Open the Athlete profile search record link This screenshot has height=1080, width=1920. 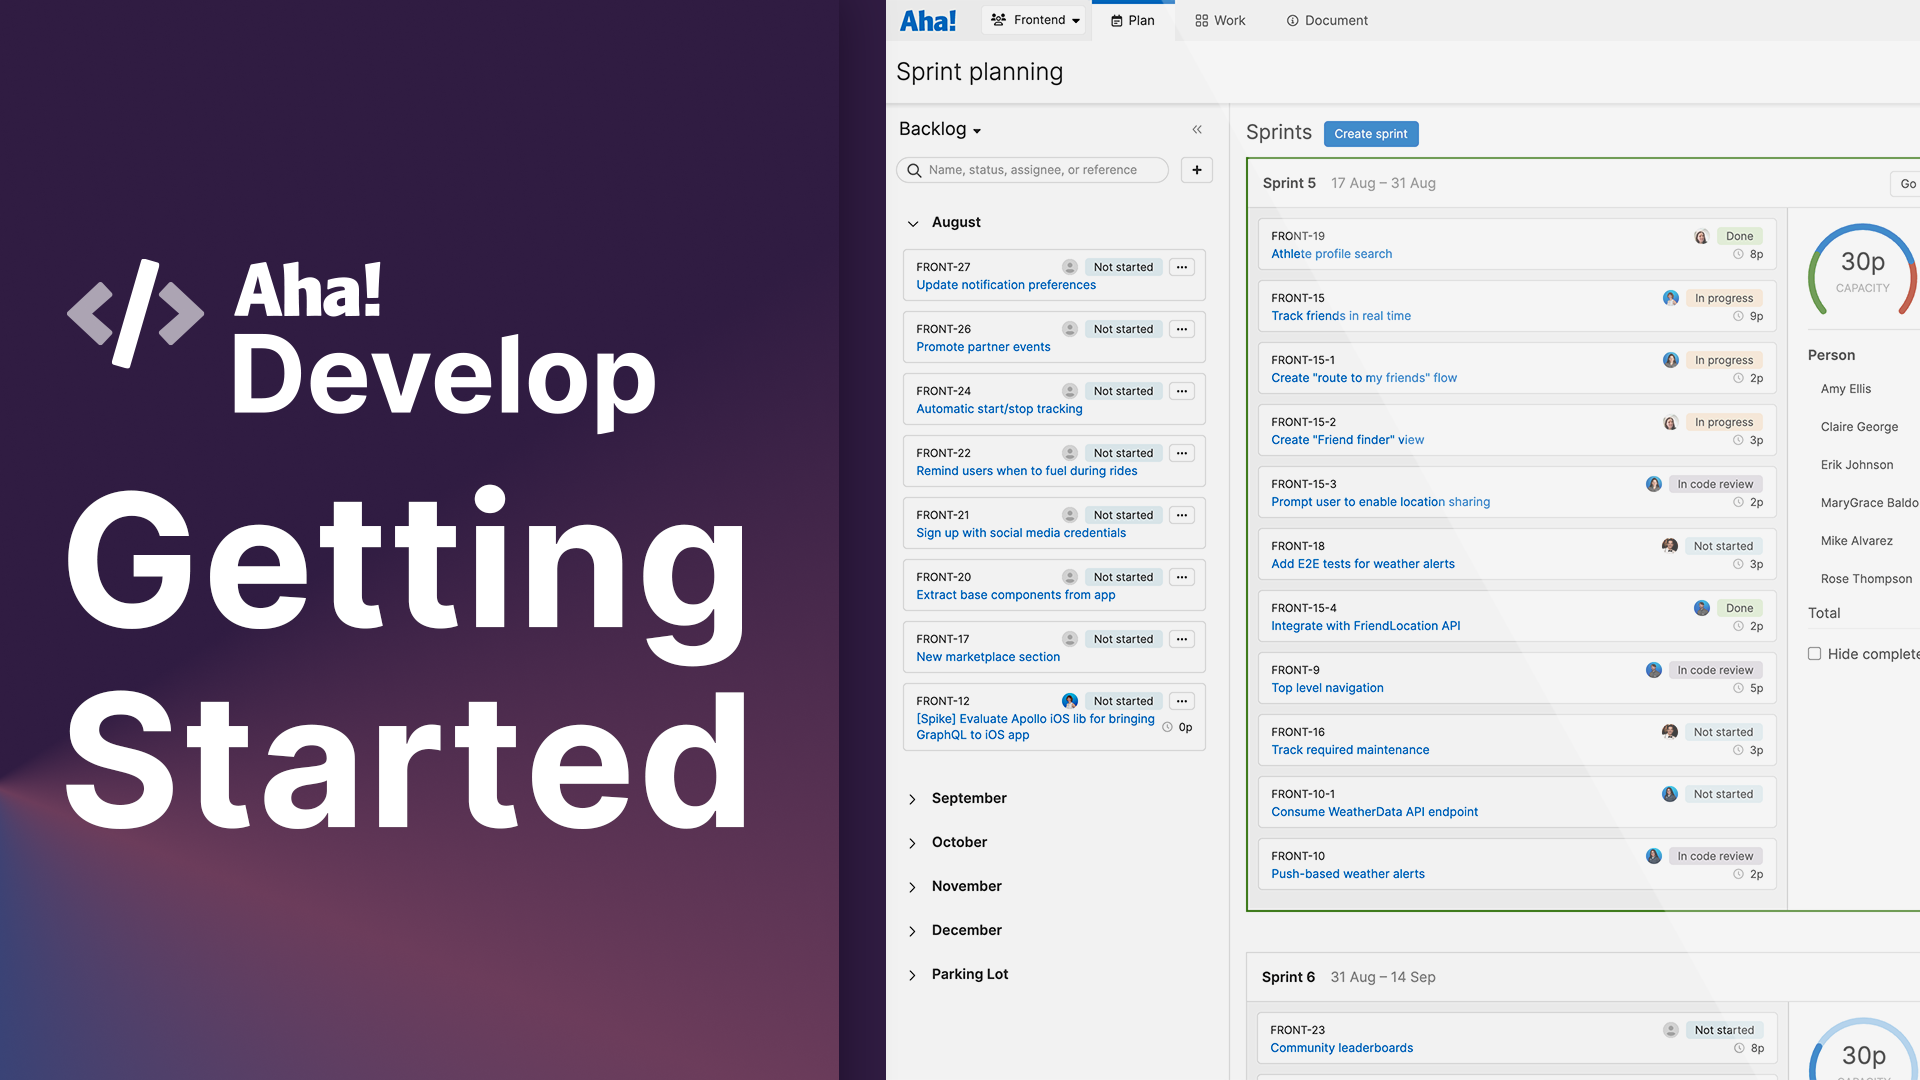(1330, 254)
